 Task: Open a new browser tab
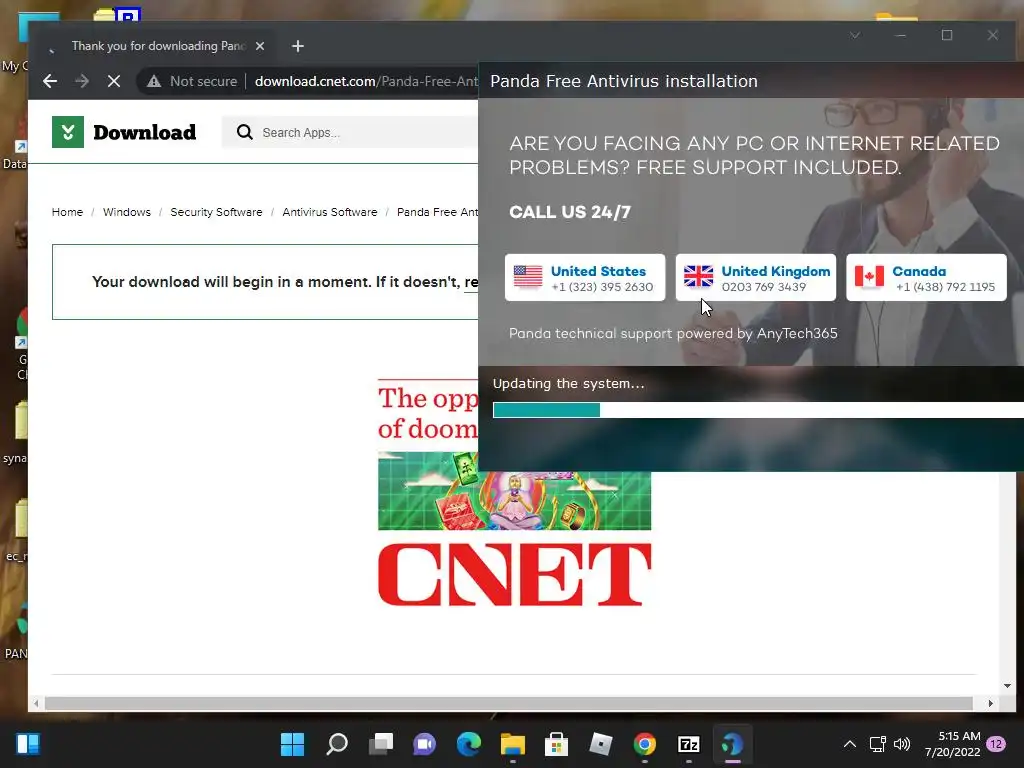298,46
